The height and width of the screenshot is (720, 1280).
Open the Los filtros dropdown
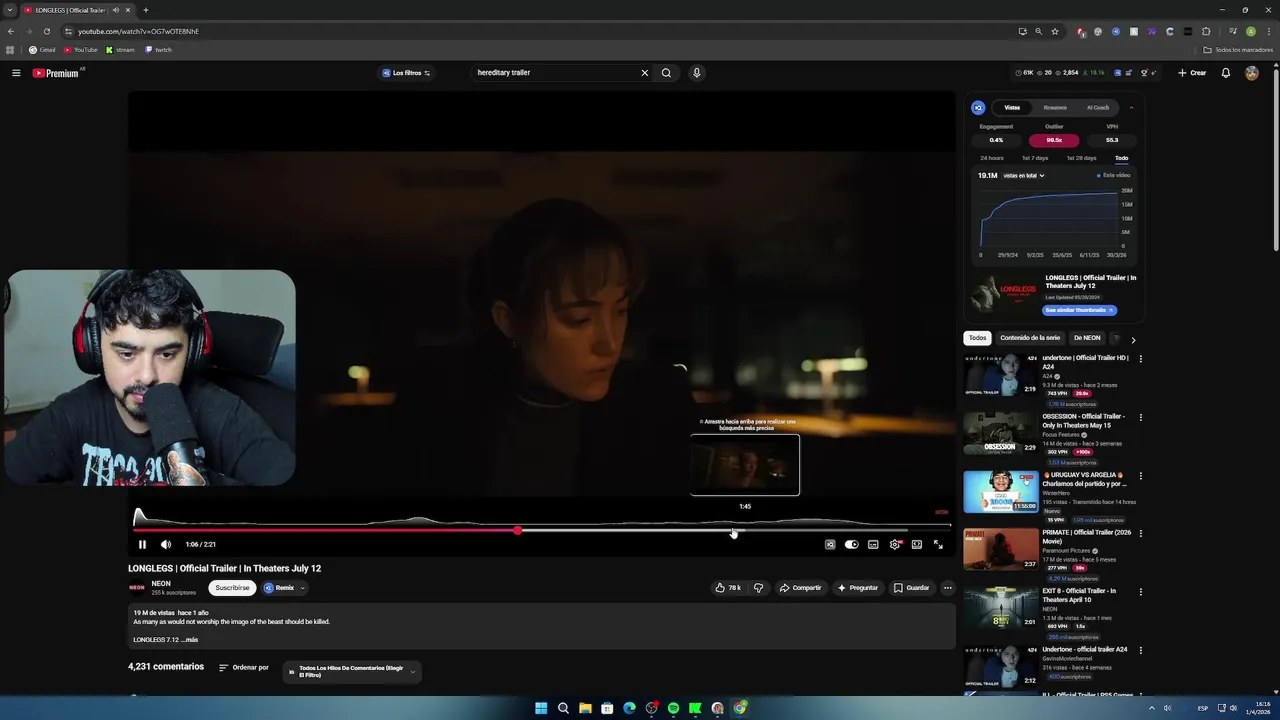[406, 73]
